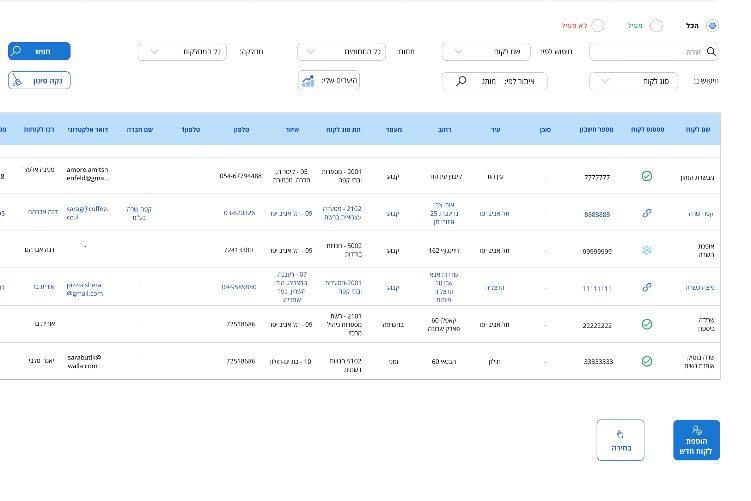Click the customer name in the 11111111 row
751x501 pixels.
[x=700, y=288]
